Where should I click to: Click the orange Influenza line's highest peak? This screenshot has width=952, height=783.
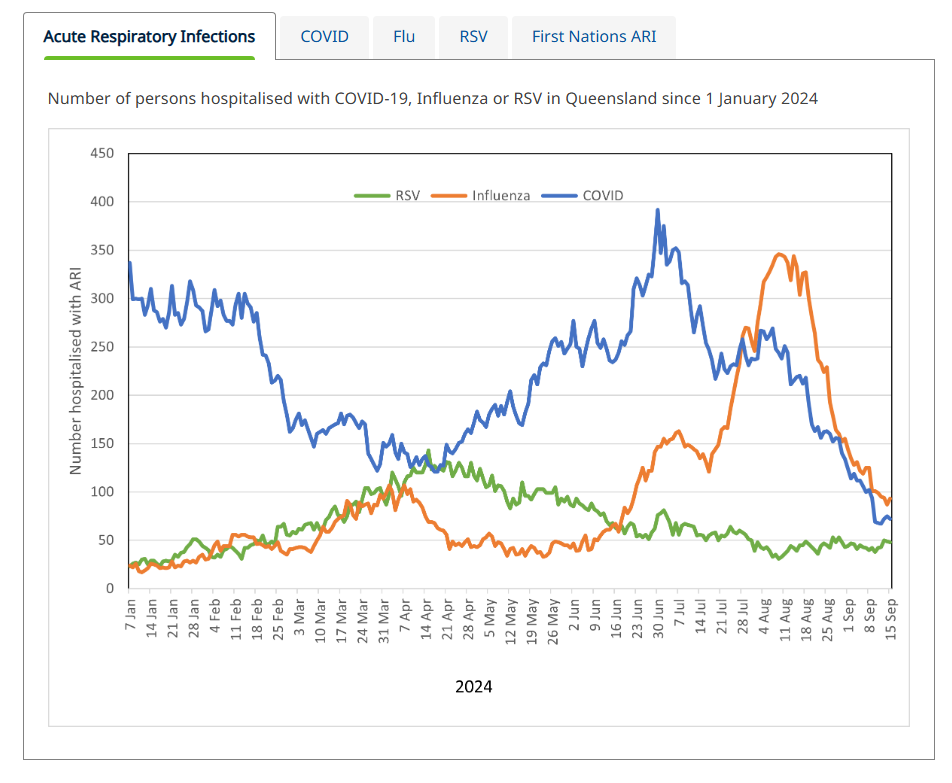(x=780, y=254)
